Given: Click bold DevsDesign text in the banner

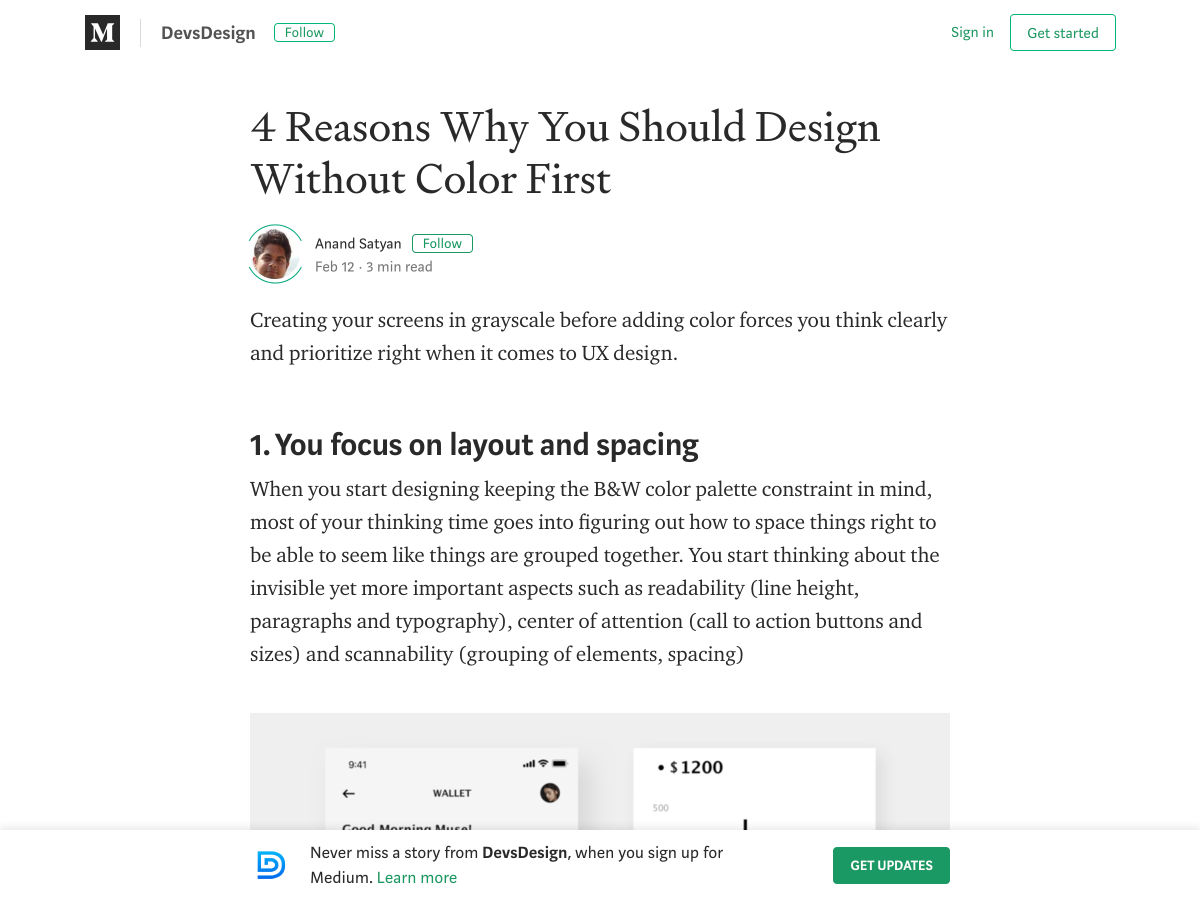Looking at the screenshot, I should click(525, 853).
